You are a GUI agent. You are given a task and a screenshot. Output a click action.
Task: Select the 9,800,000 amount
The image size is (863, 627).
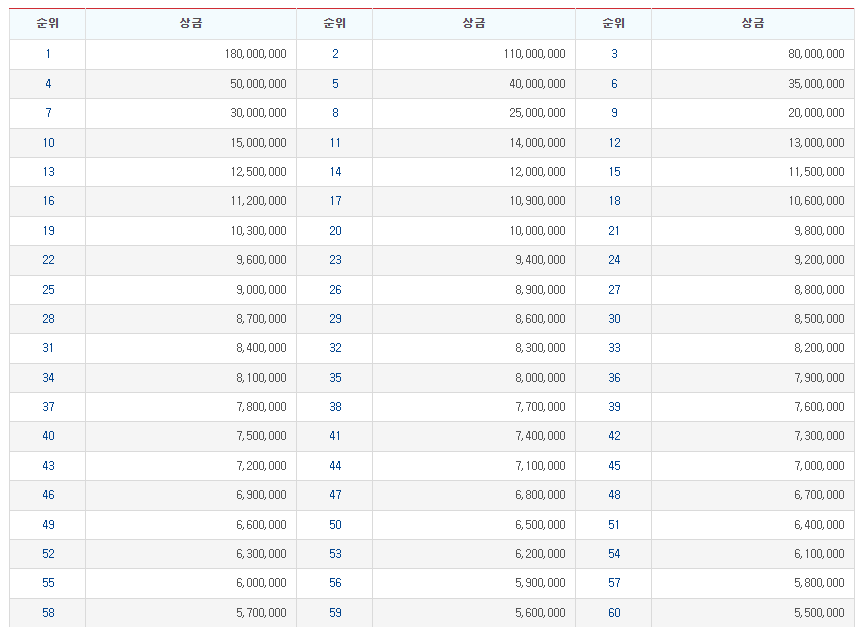(819, 231)
